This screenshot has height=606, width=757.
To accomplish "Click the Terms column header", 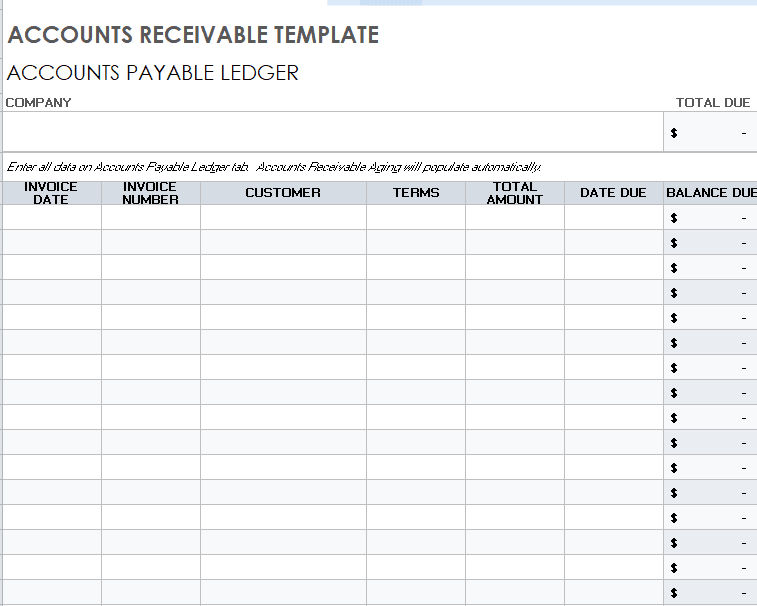I will click(416, 193).
